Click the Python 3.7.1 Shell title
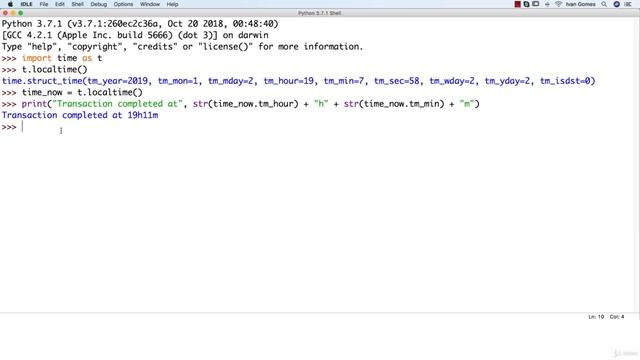The height and width of the screenshot is (360, 640). pyautogui.click(x=319, y=13)
